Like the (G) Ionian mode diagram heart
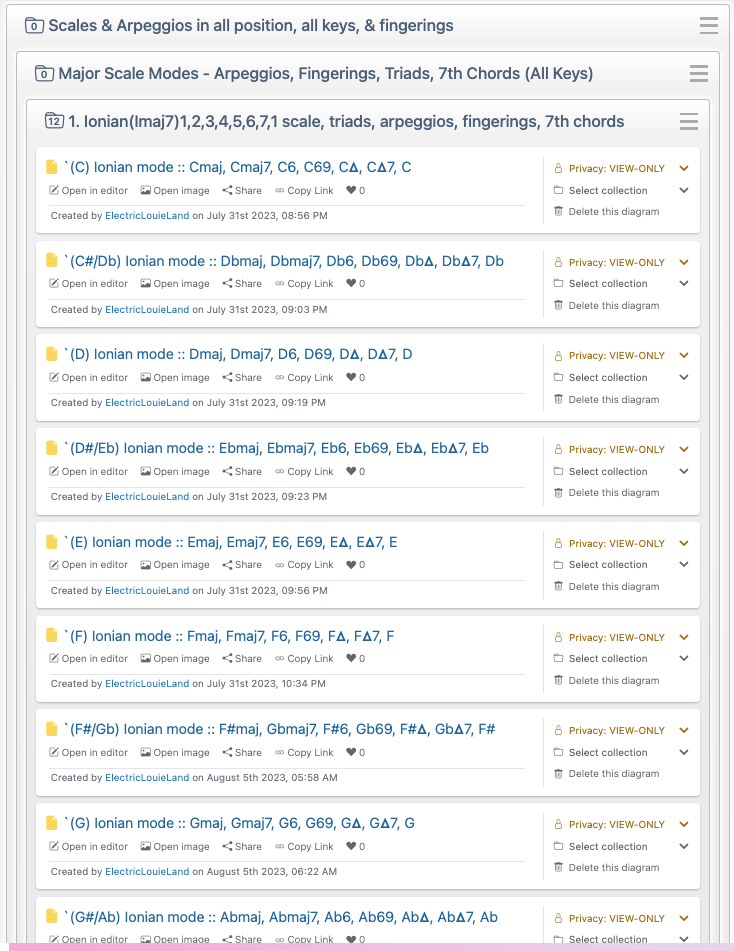The height and width of the screenshot is (951, 734). [x=351, y=846]
